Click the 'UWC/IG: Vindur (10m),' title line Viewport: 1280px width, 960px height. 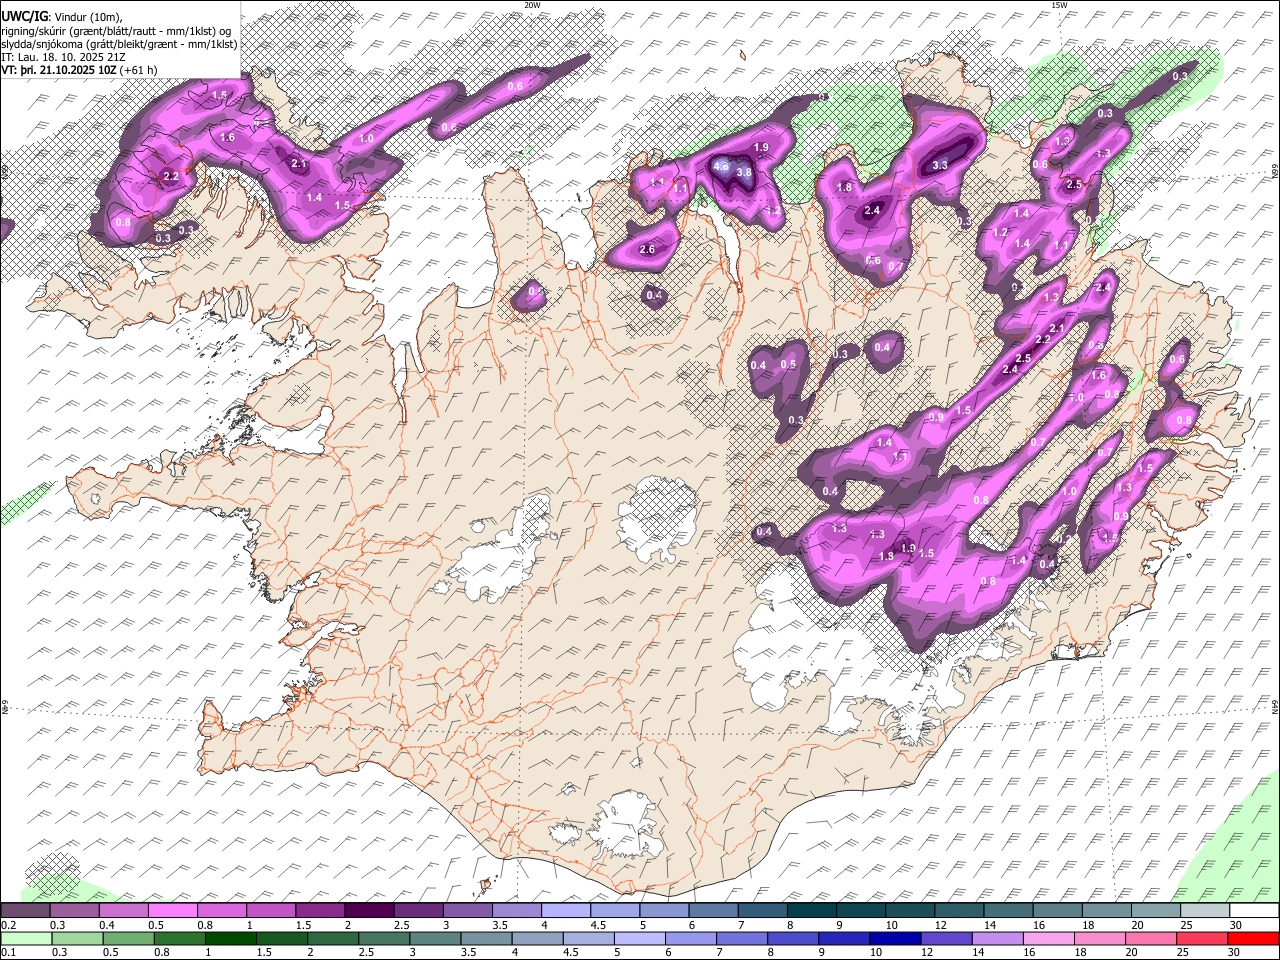pyautogui.click(x=64, y=17)
